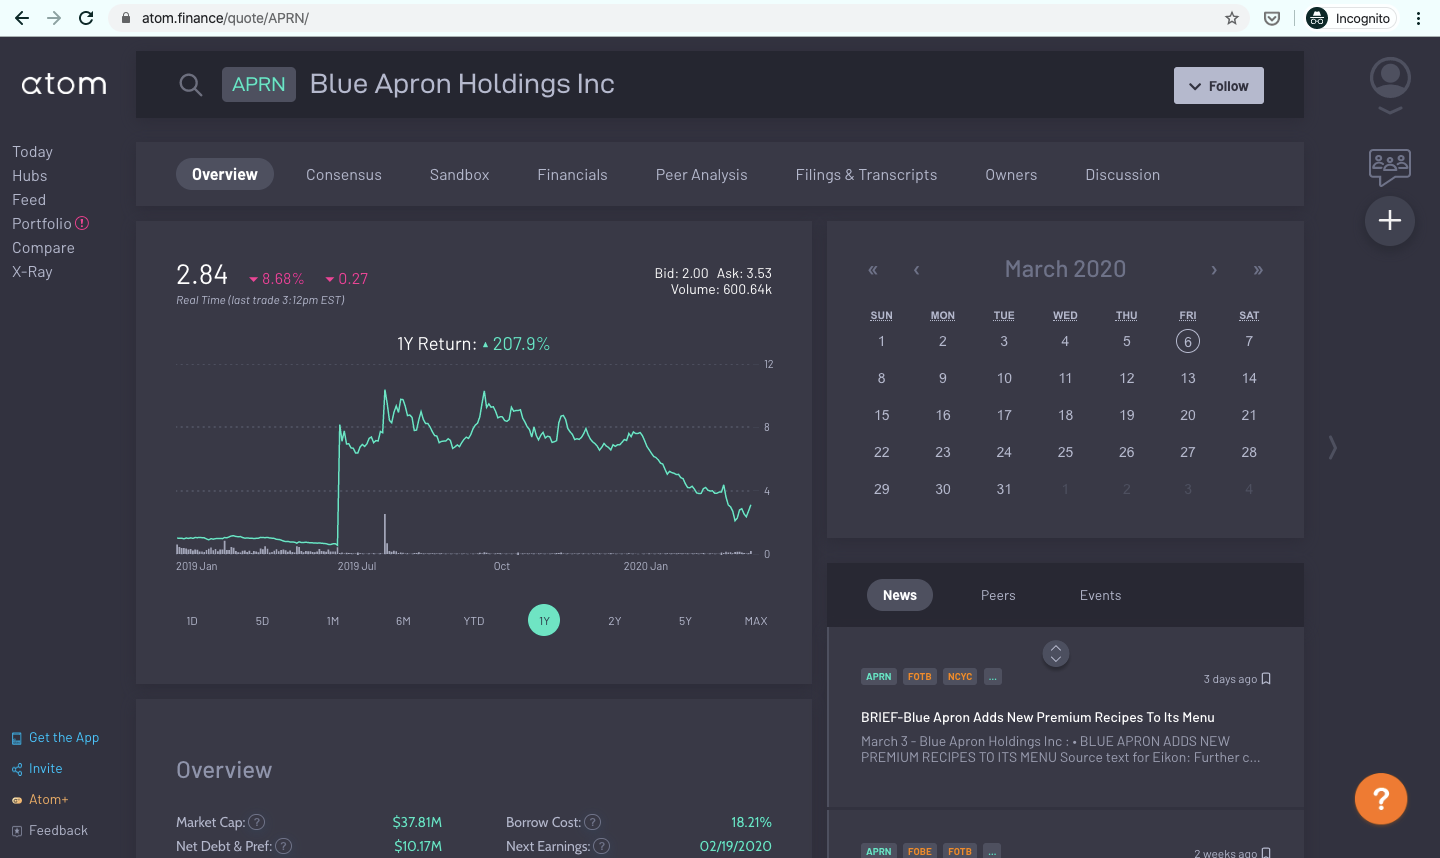
Task: Open the orange help question button
Action: point(1381,799)
